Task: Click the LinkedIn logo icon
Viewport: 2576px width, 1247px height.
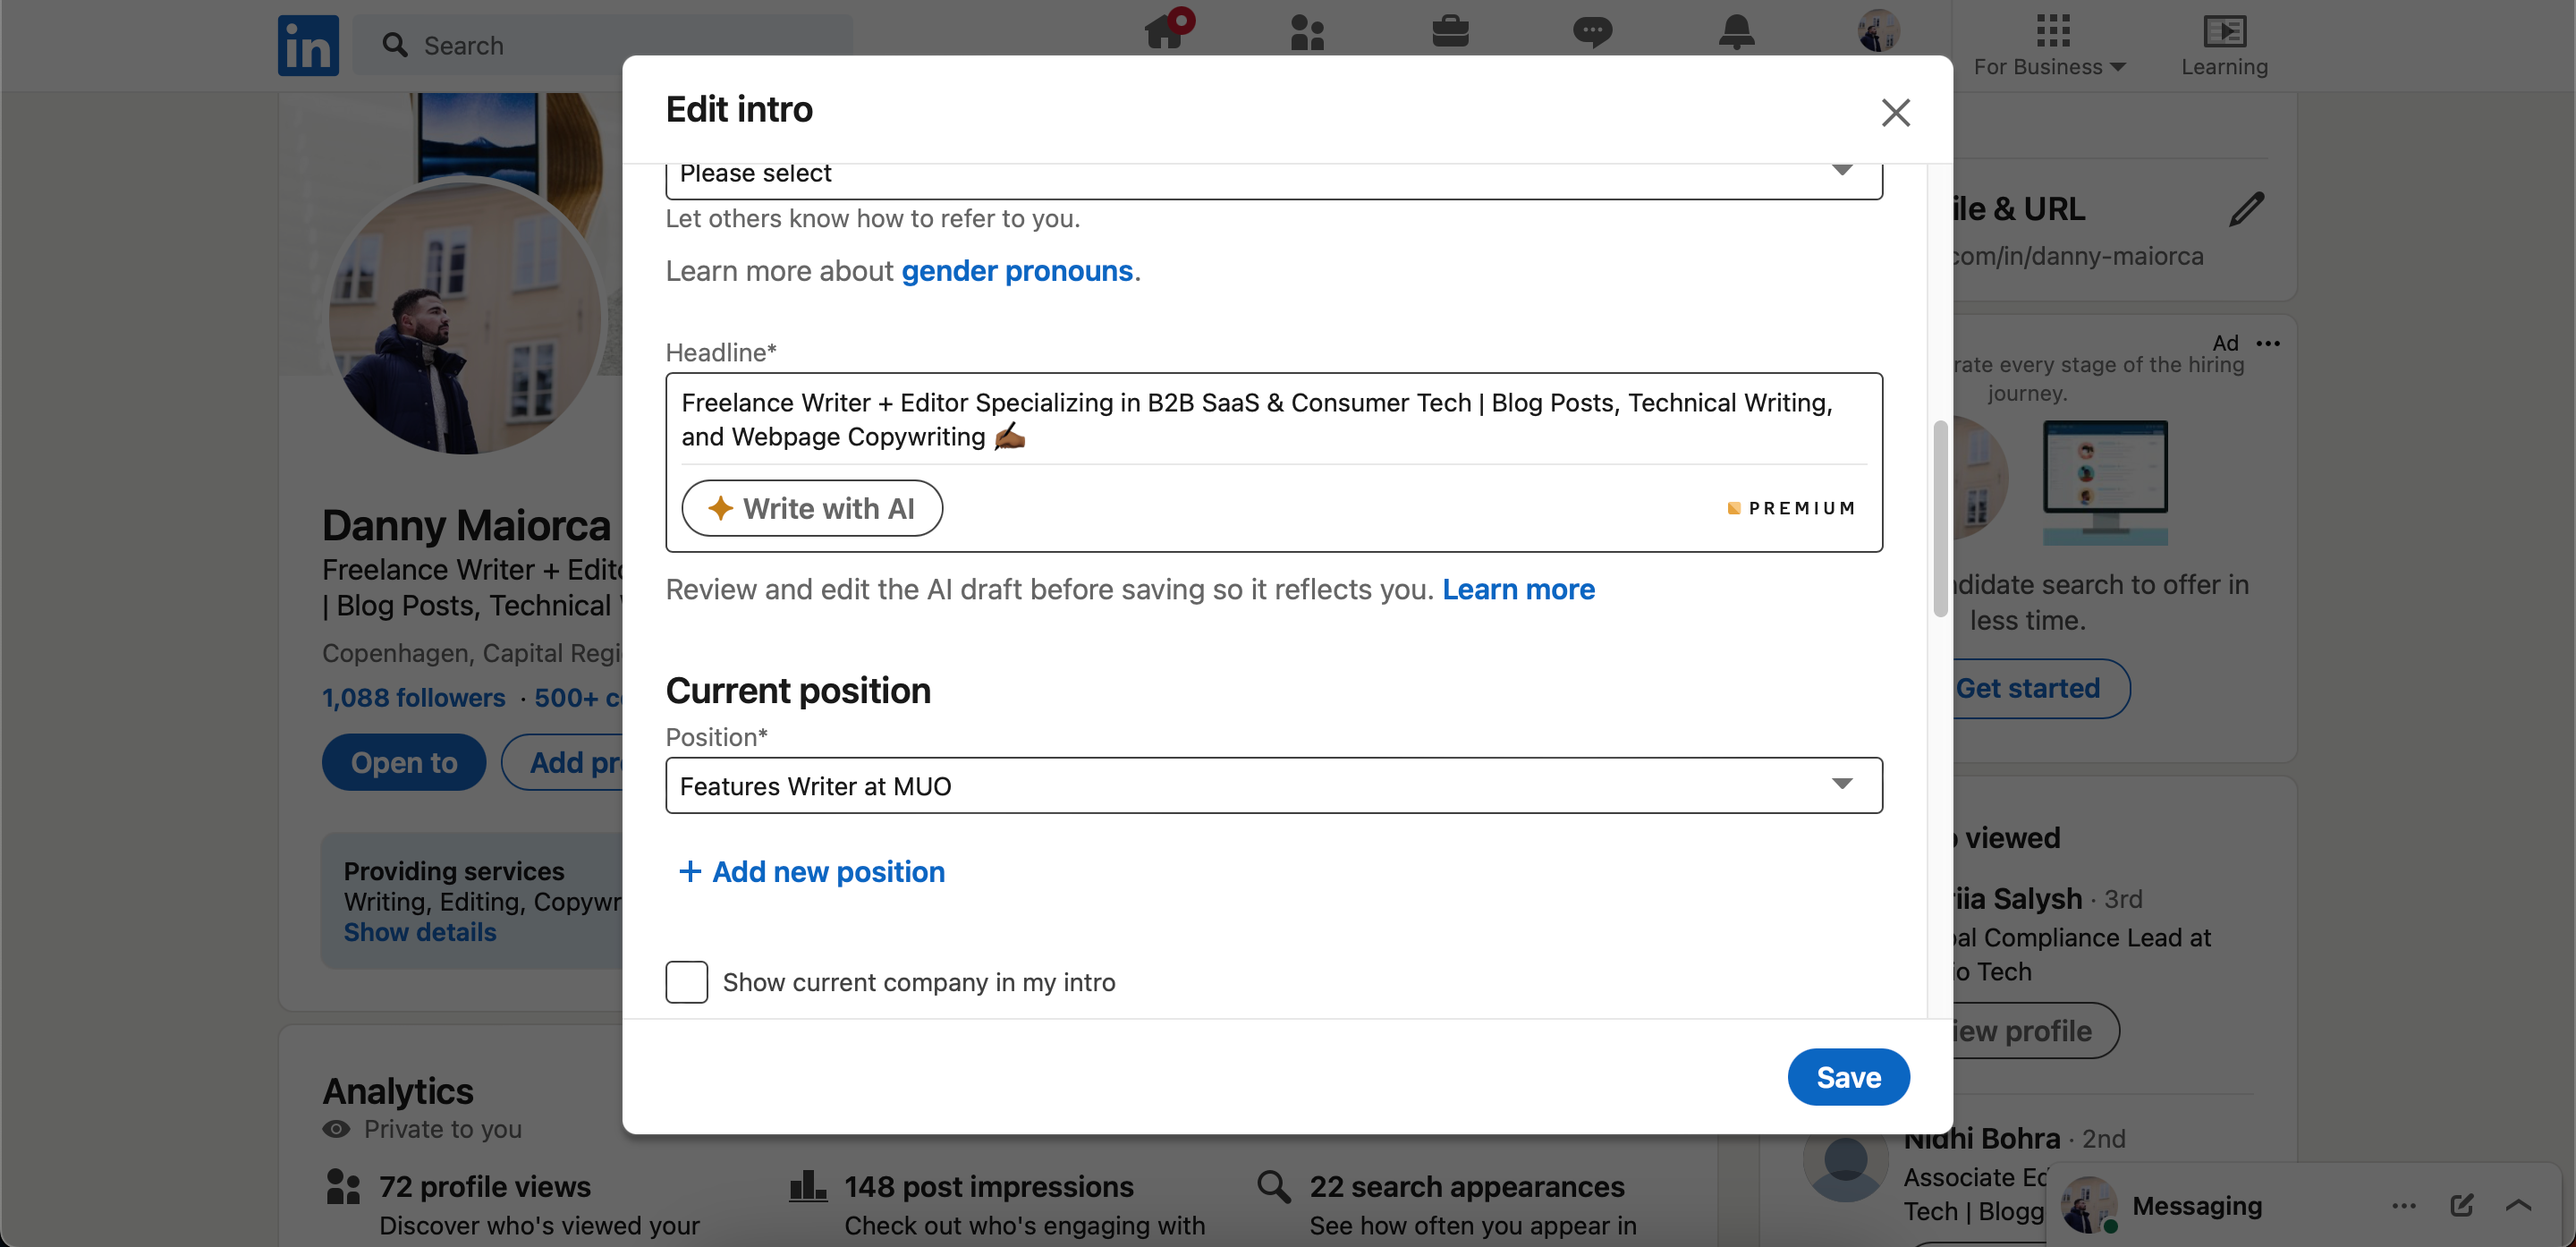Action: tap(308, 45)
